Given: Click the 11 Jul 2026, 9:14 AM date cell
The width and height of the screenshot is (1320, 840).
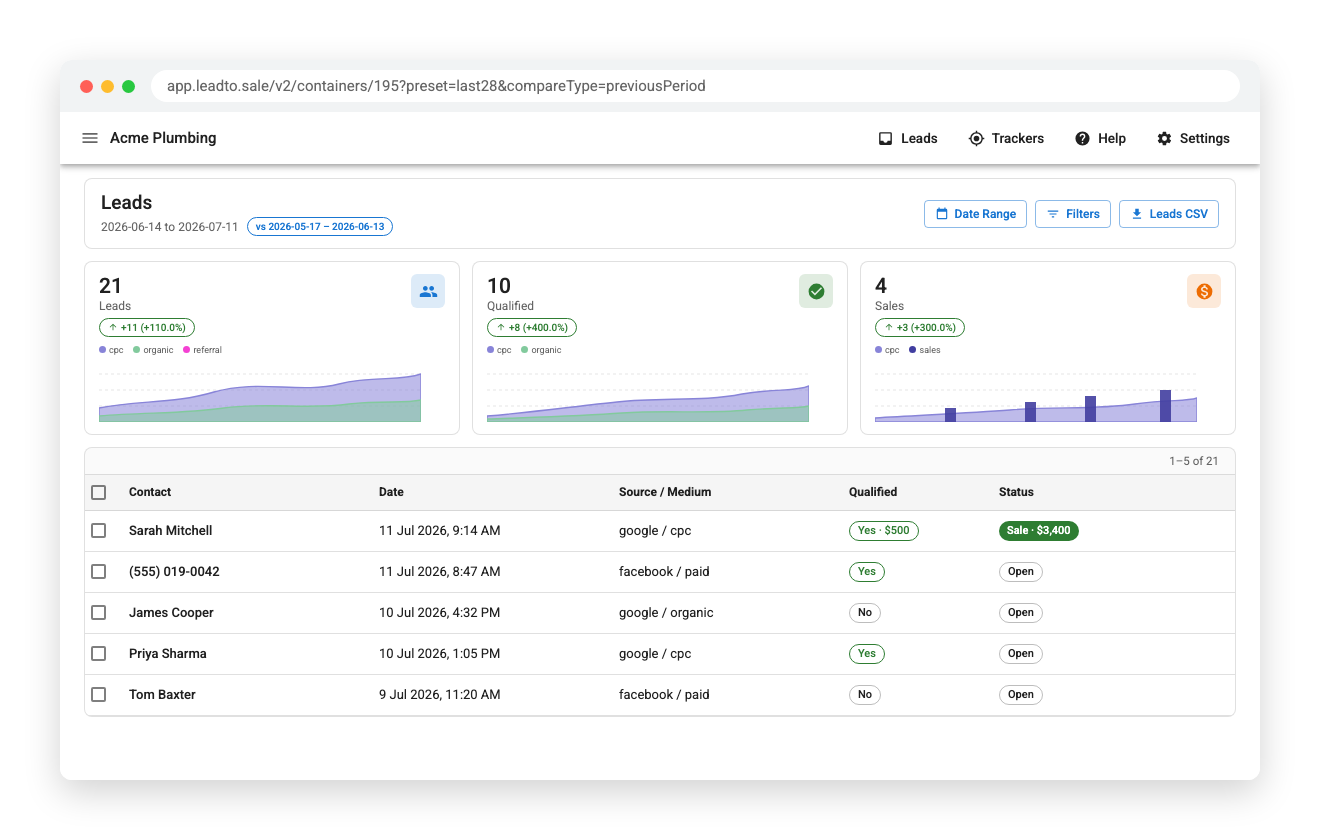Looking at the screenshot, I should click(440, 531).
